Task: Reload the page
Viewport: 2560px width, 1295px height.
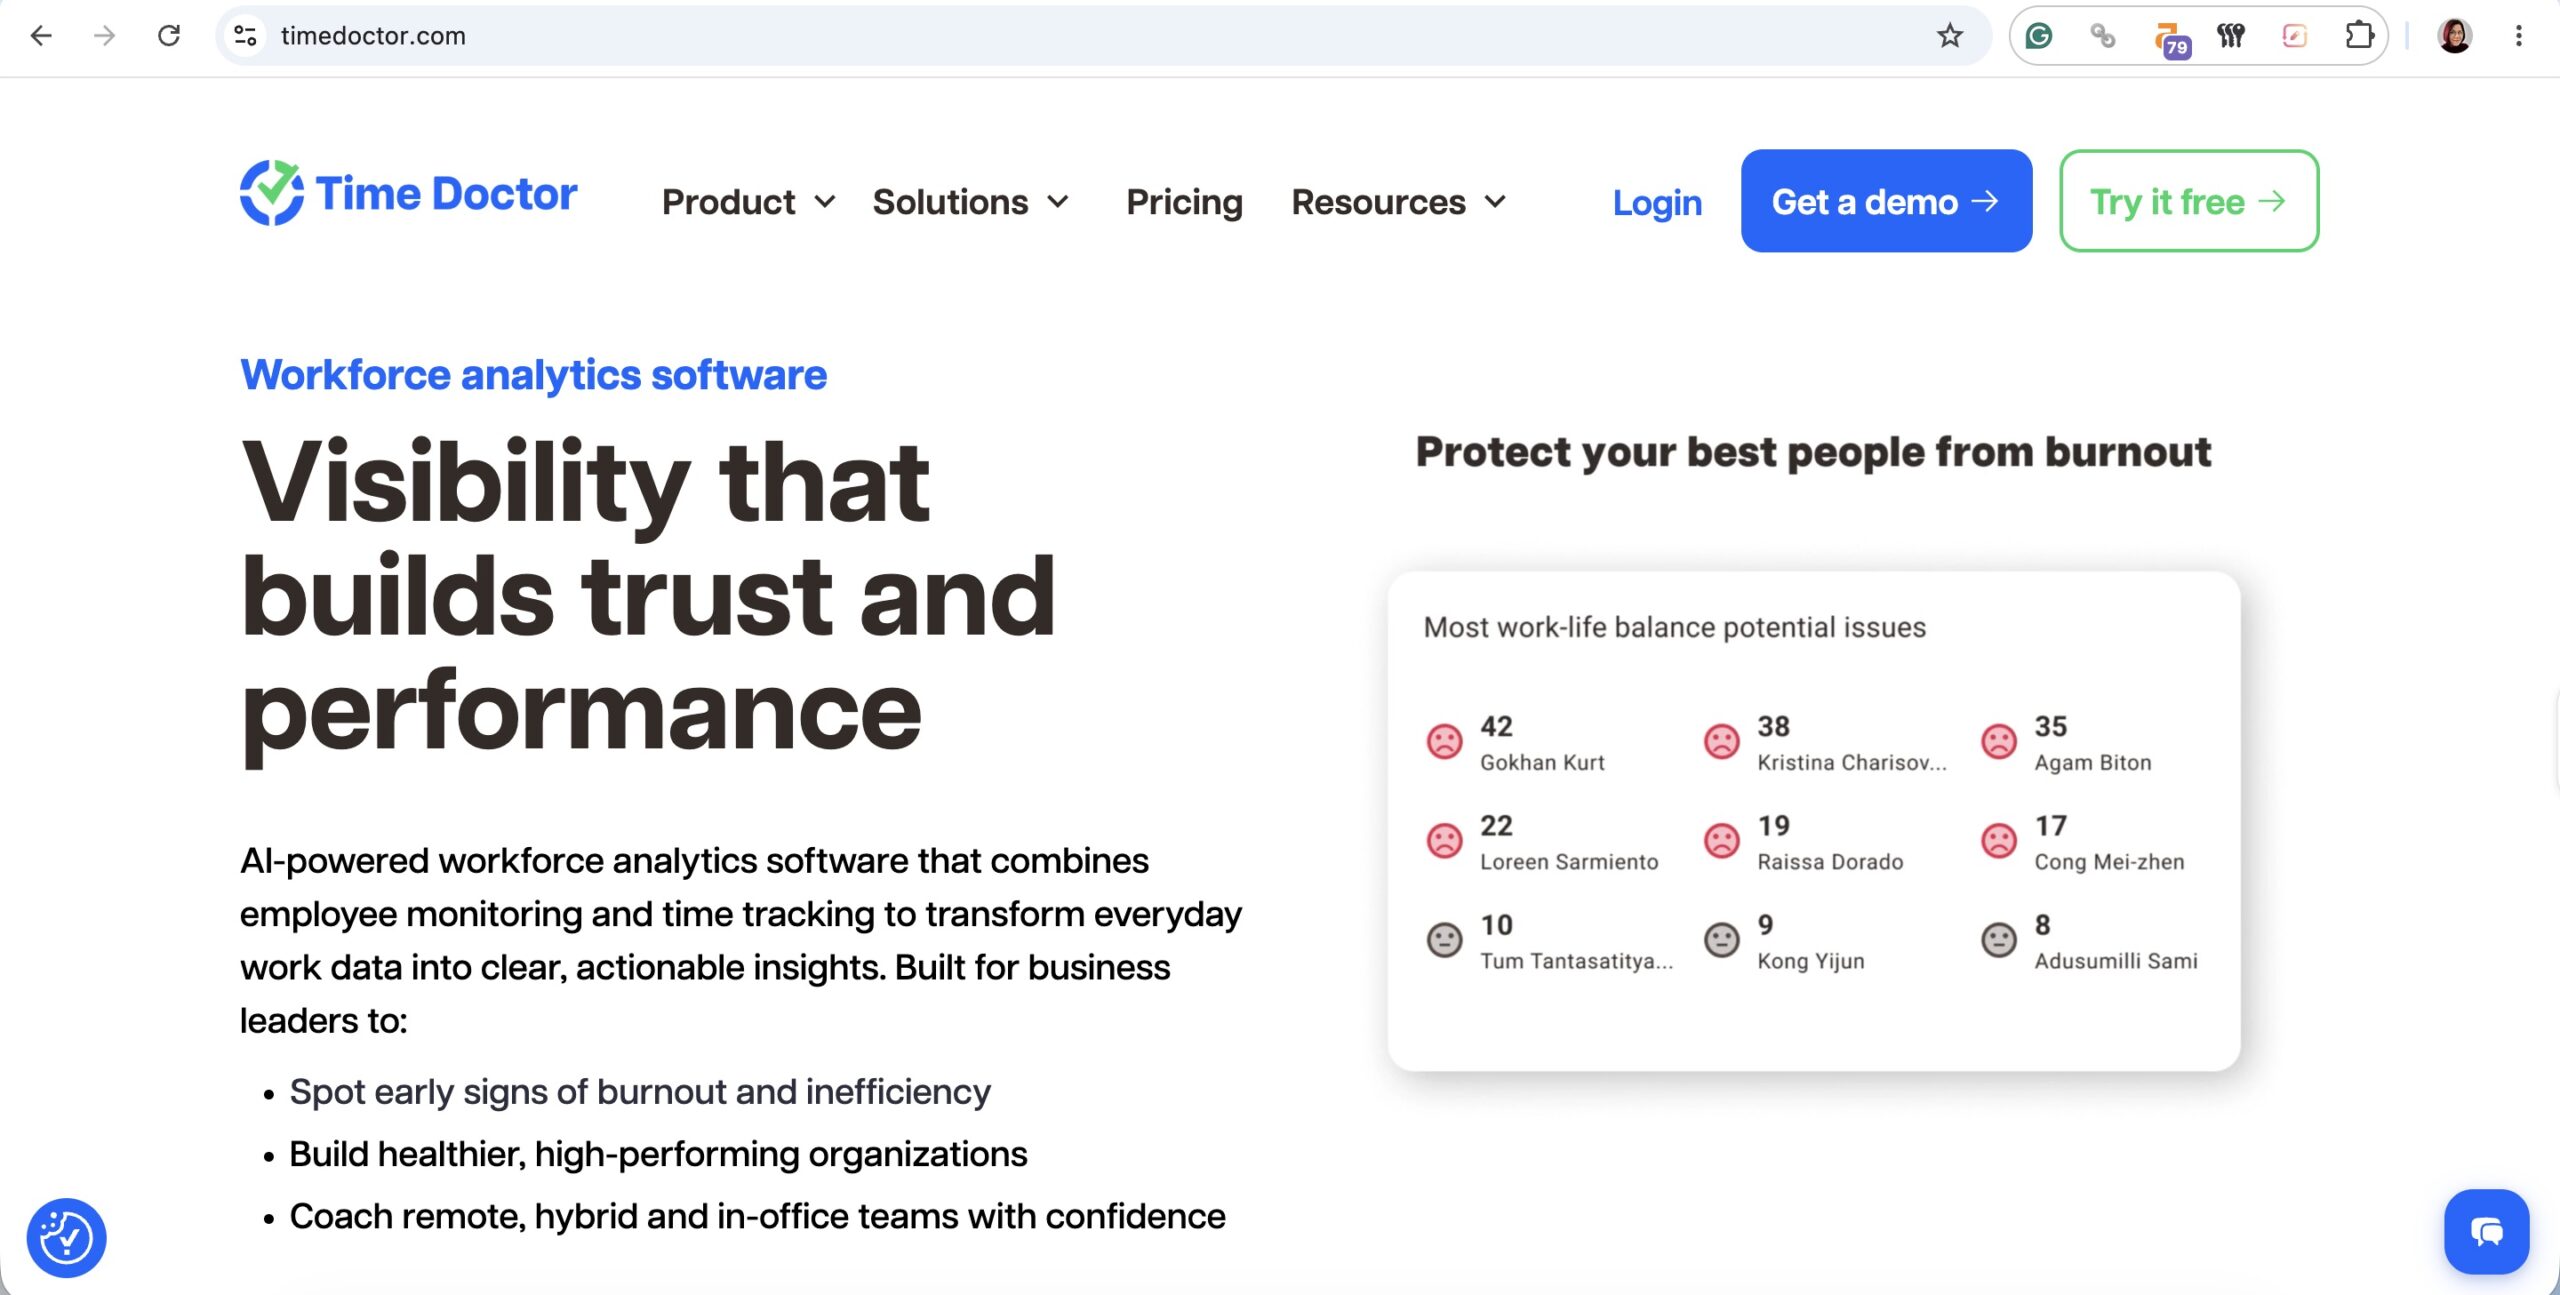Action: click(169, 36)
